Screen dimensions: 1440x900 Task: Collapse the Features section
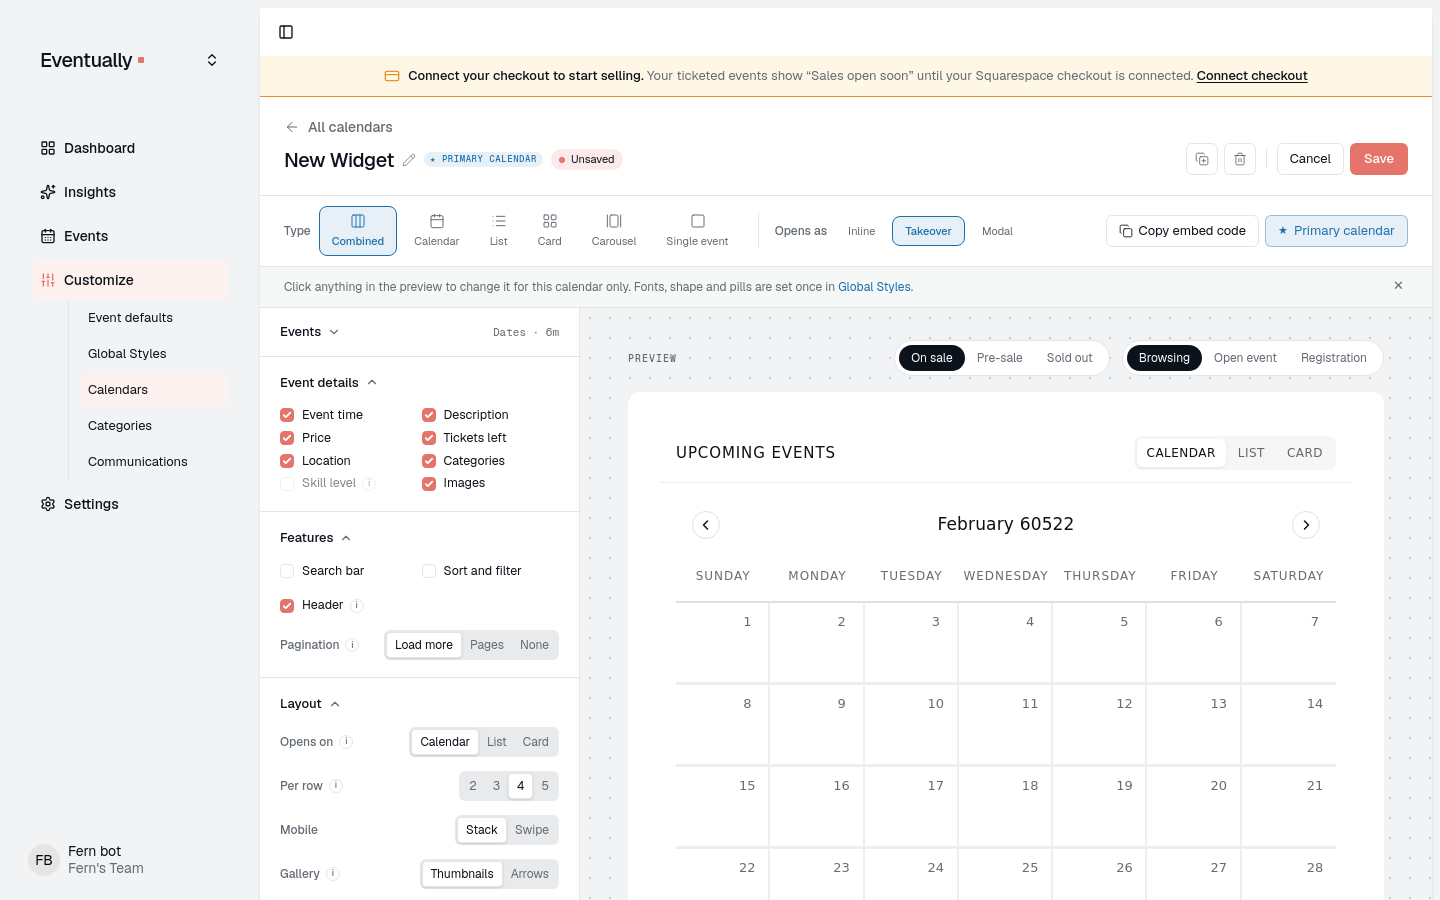[315, 538]
